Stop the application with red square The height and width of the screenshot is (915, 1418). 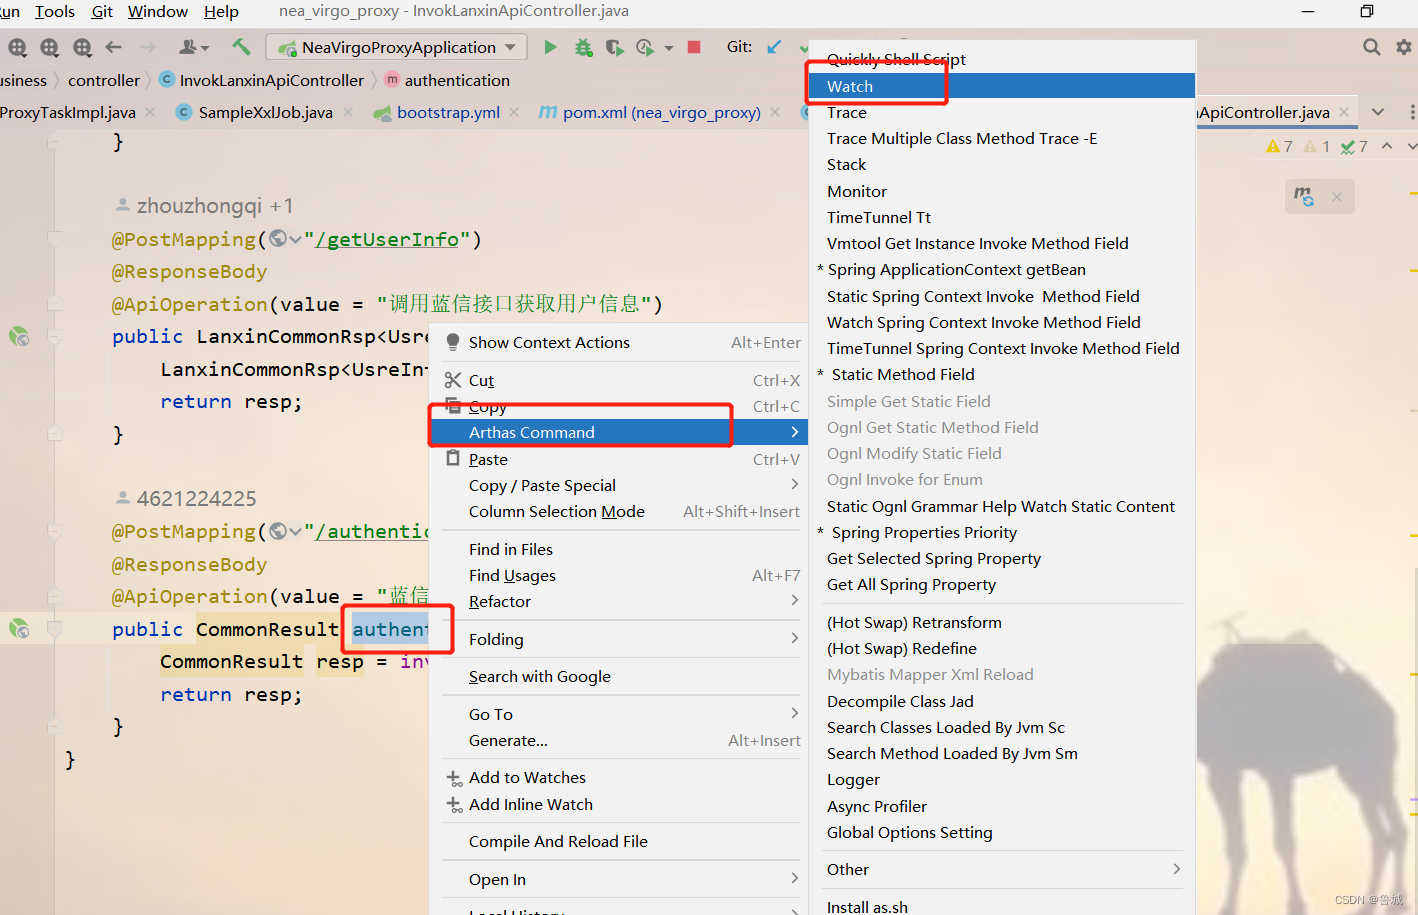[x=694, y=47]
